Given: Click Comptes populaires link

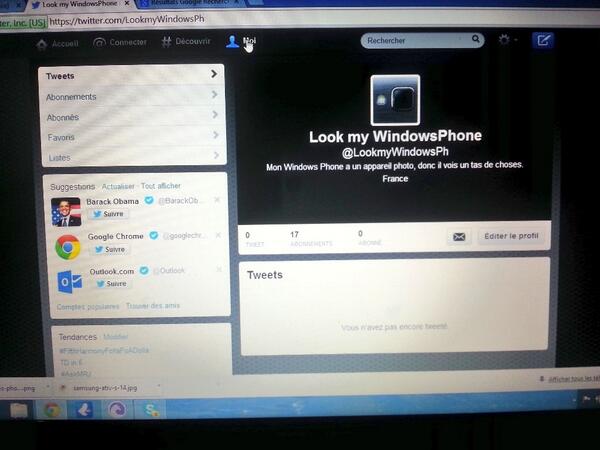Looking at the screenshot, I should click(x=88, y=307).
